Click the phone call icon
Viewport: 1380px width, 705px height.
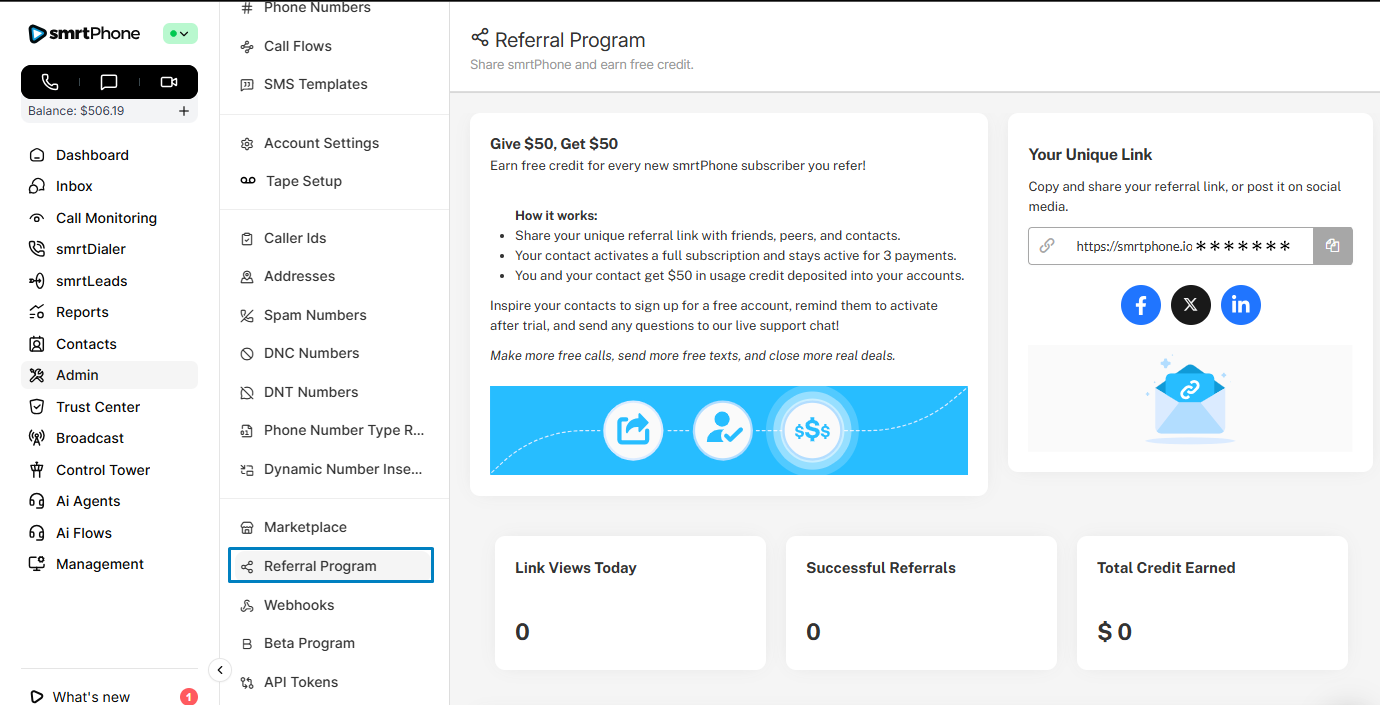pyautogui.click(x=50, y=82)
